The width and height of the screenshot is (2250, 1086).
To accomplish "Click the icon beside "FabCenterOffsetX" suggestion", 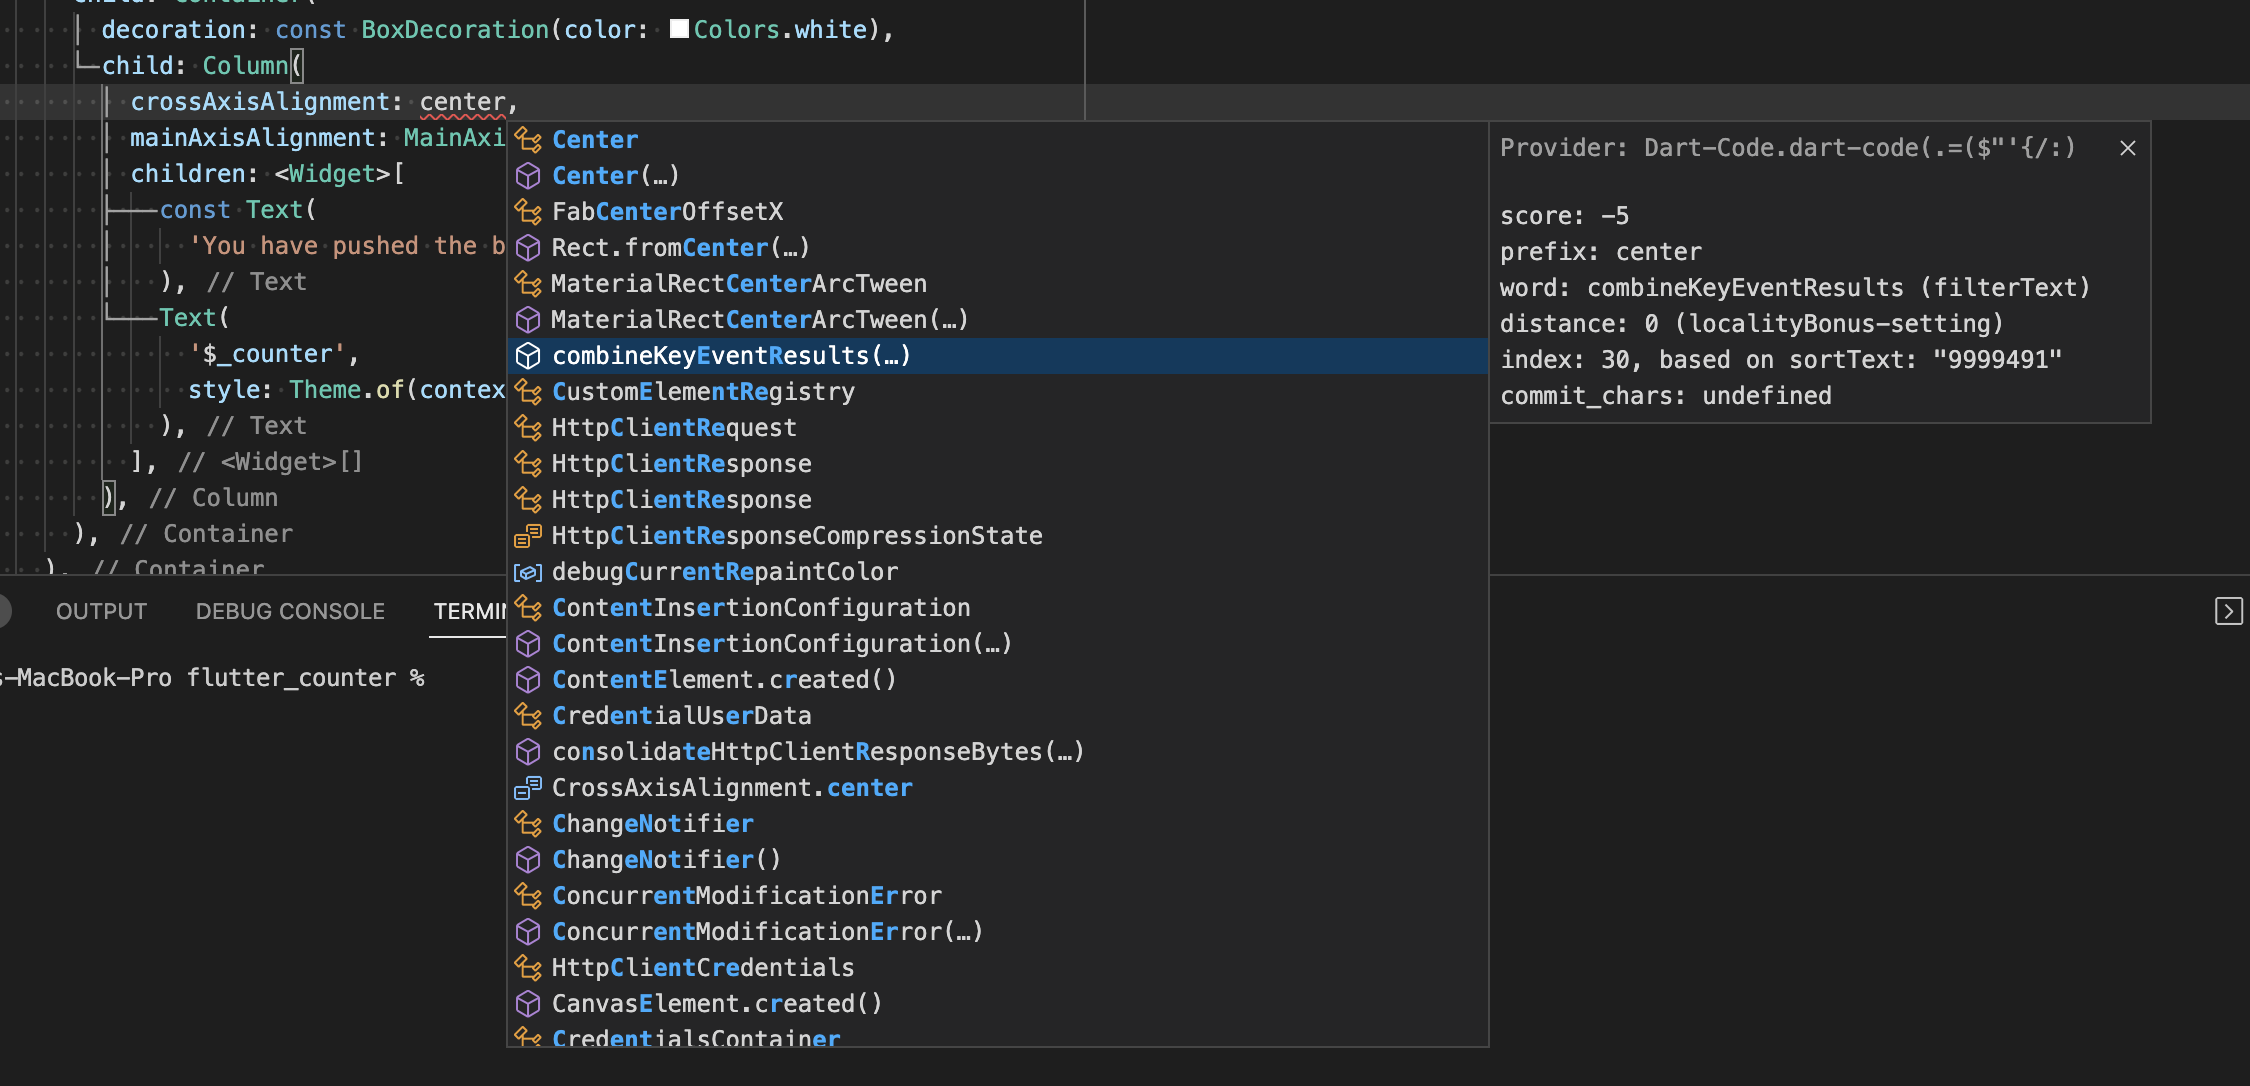I will click(528, 211).
